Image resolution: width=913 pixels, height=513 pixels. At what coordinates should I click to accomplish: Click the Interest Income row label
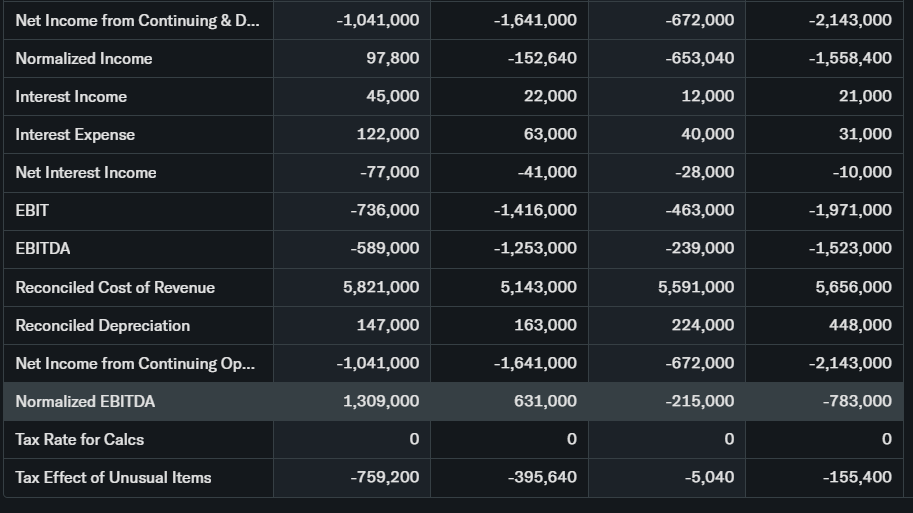coord(71,96)
